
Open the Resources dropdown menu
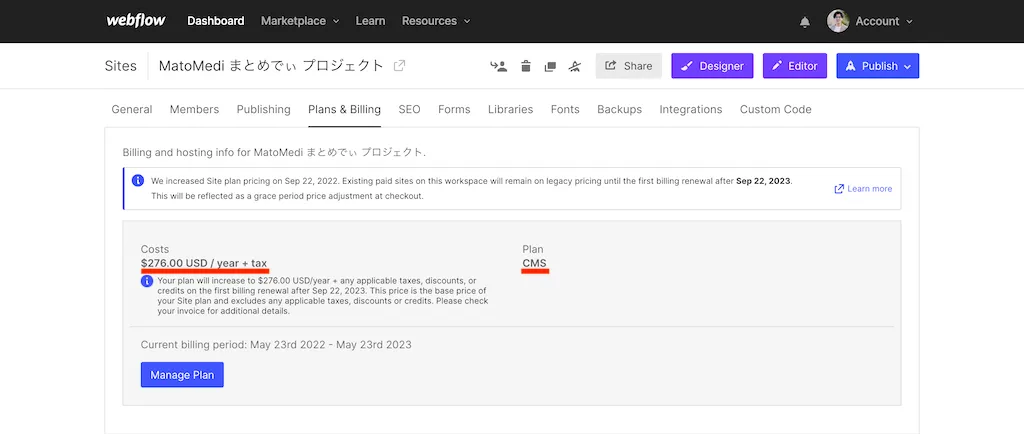(x=436, y=21)
